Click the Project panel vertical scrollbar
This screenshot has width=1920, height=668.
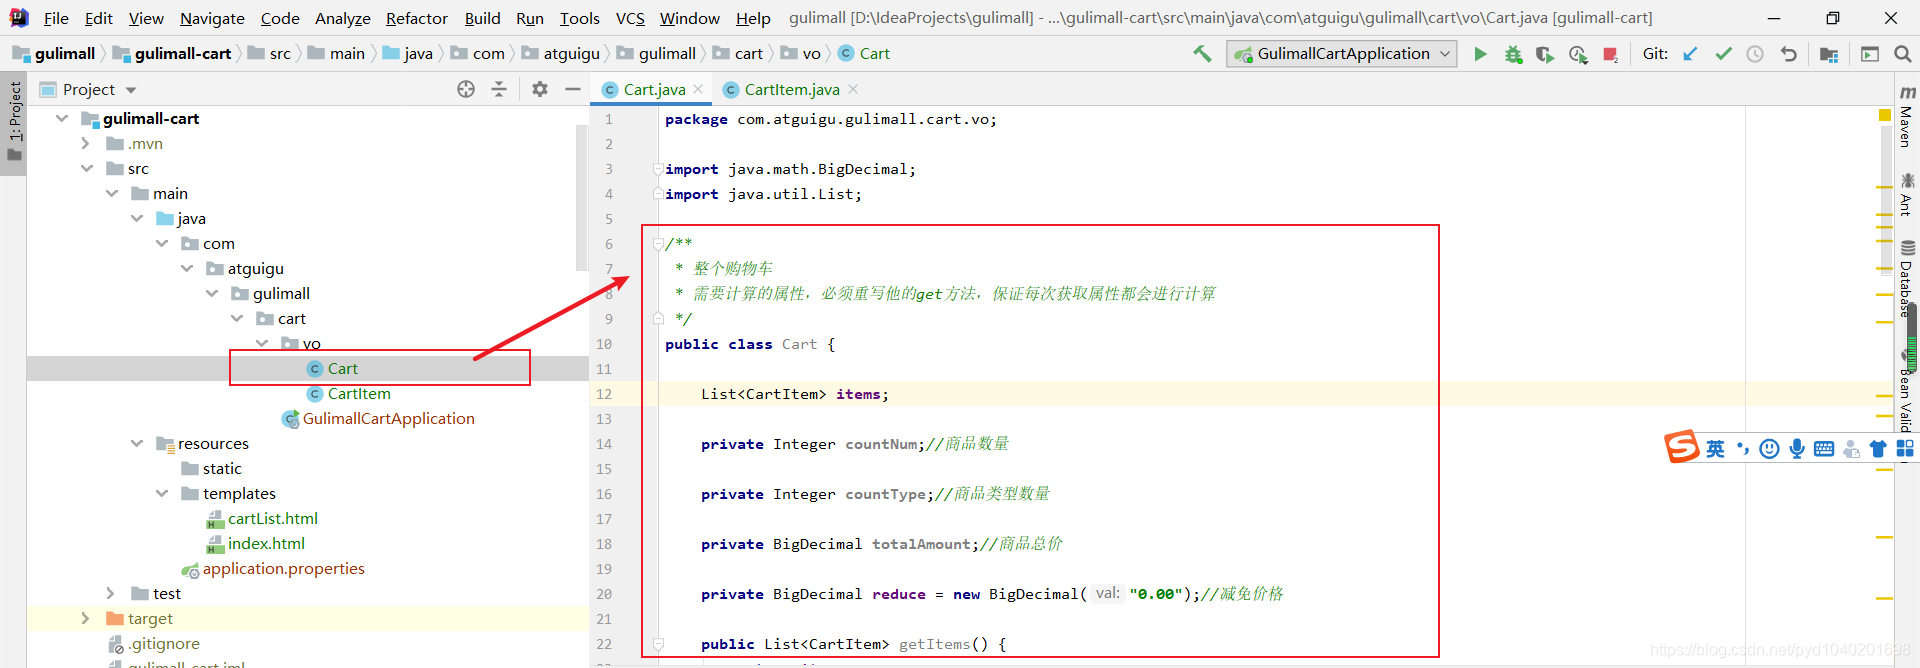coord(582,198)
